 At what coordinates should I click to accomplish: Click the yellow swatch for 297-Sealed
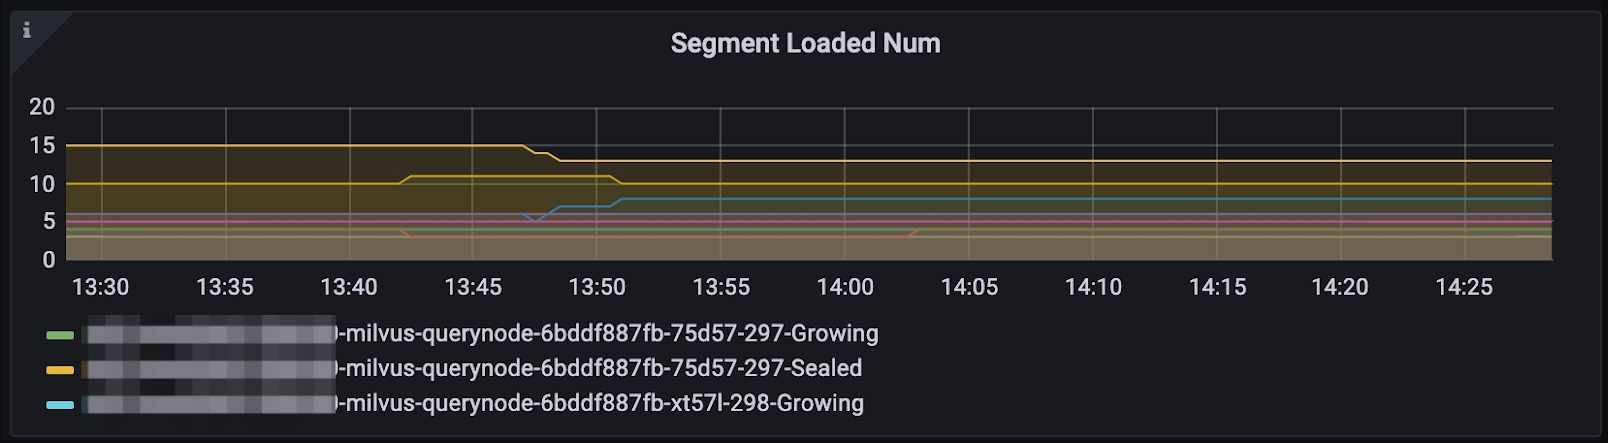(60, 370)
